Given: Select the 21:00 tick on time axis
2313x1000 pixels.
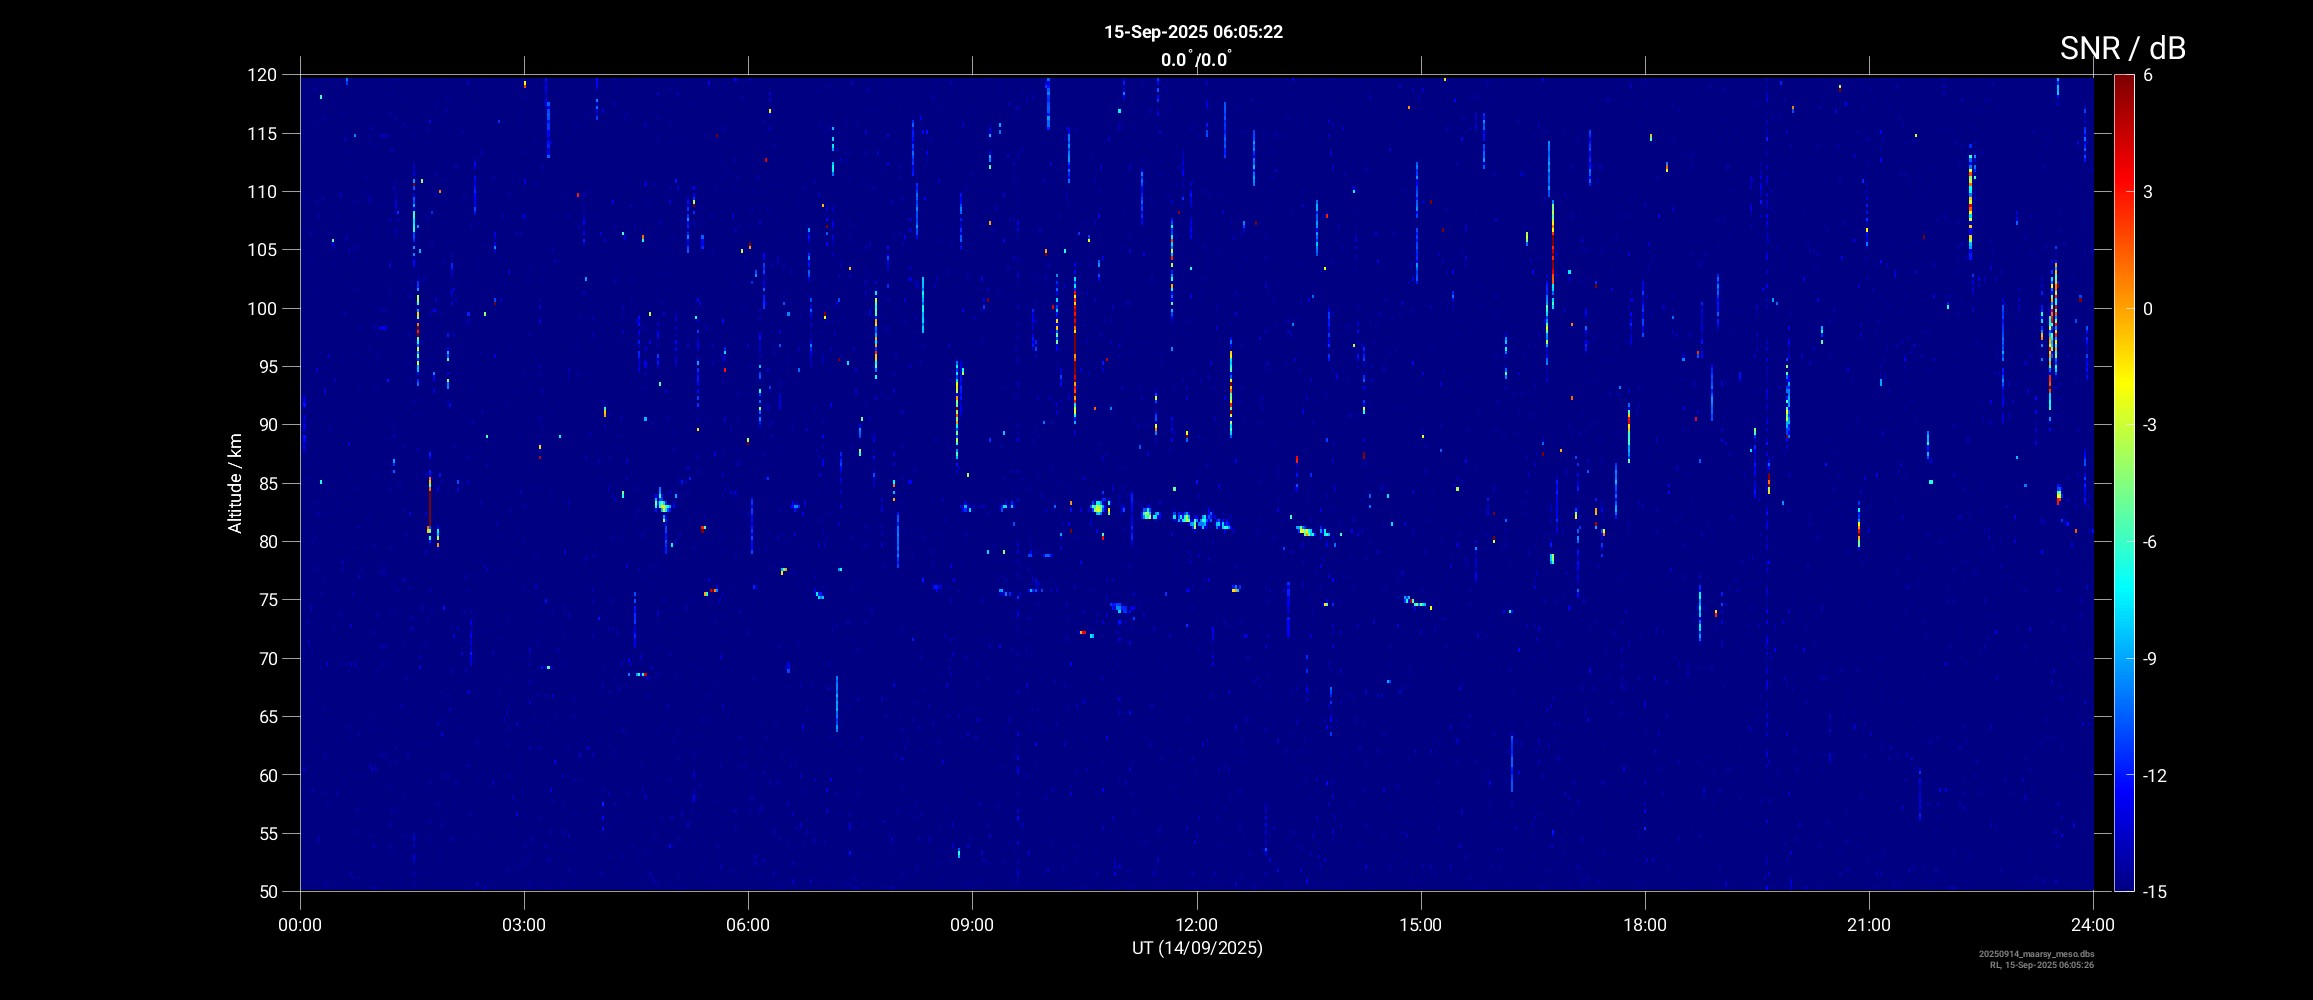Looking at the screenshot, I should (x=1868, y=925).
